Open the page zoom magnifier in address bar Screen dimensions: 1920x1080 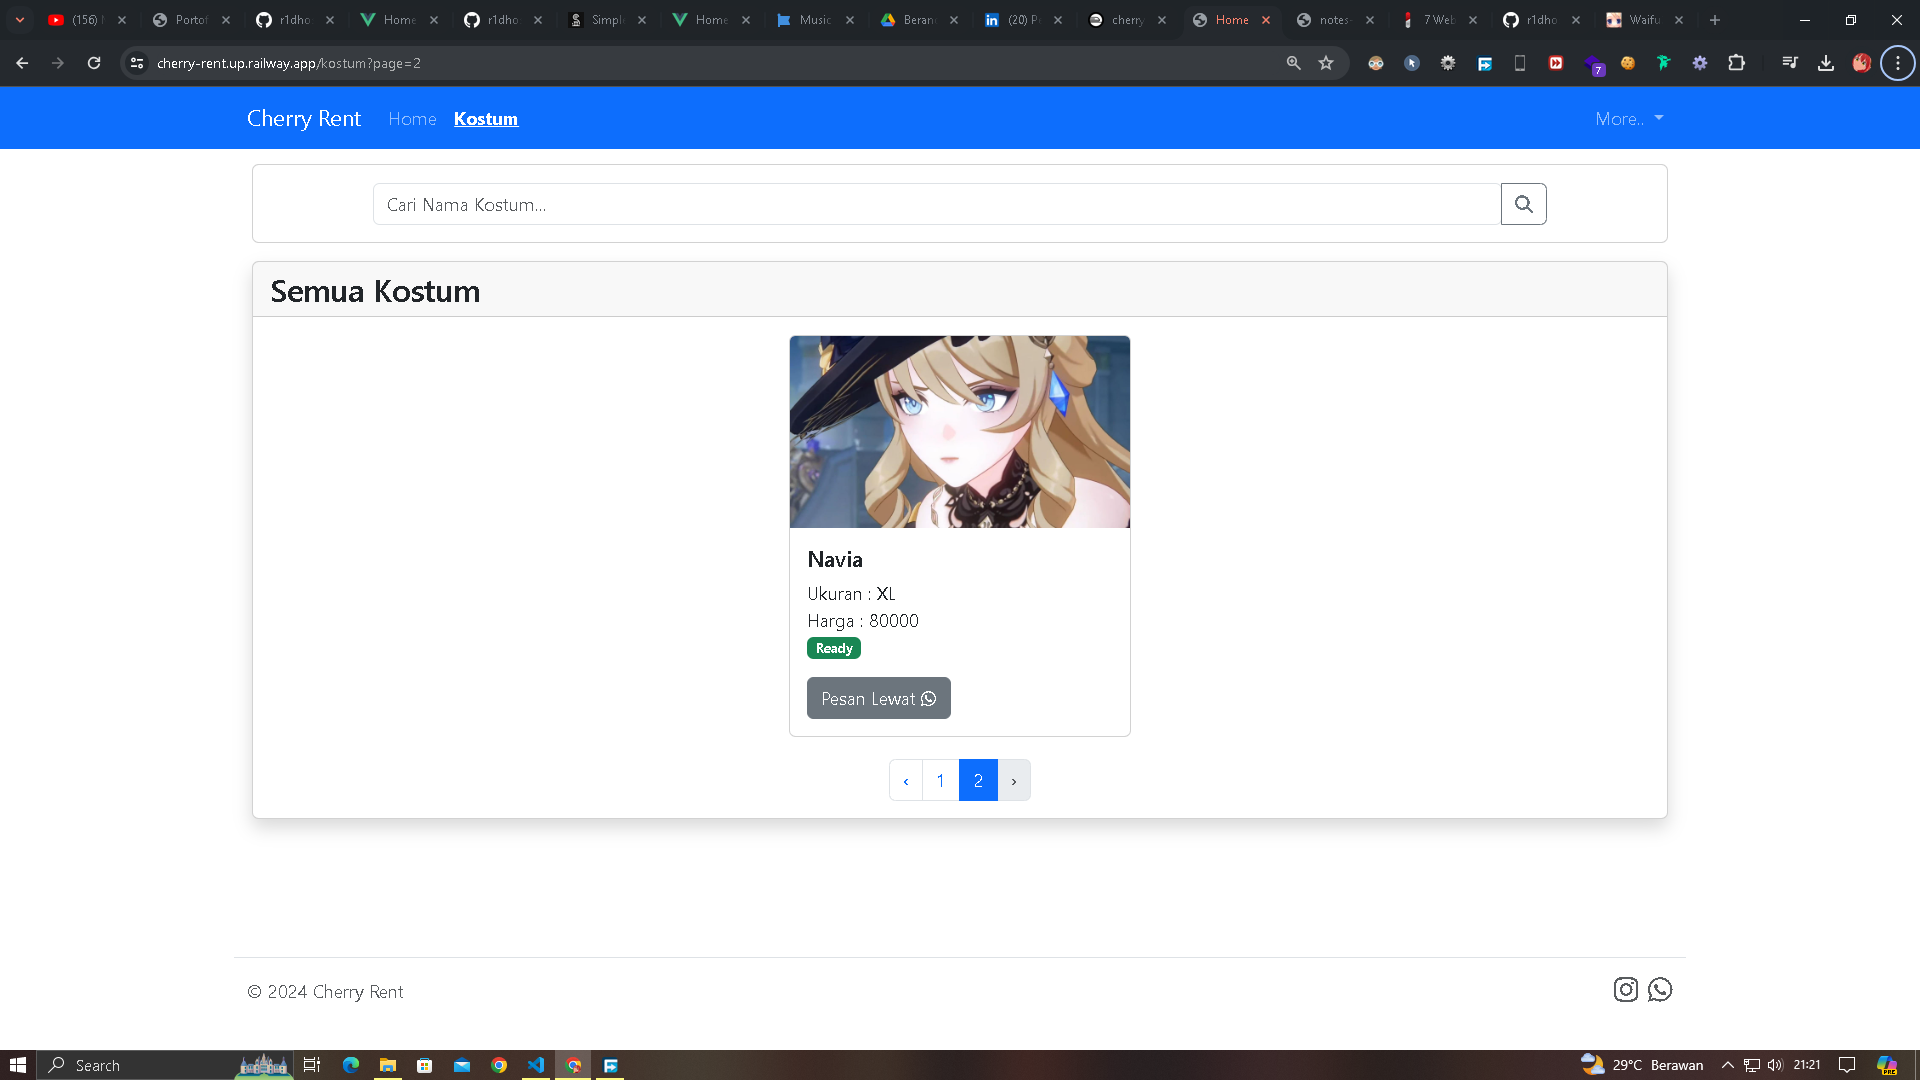[1294, 63]
